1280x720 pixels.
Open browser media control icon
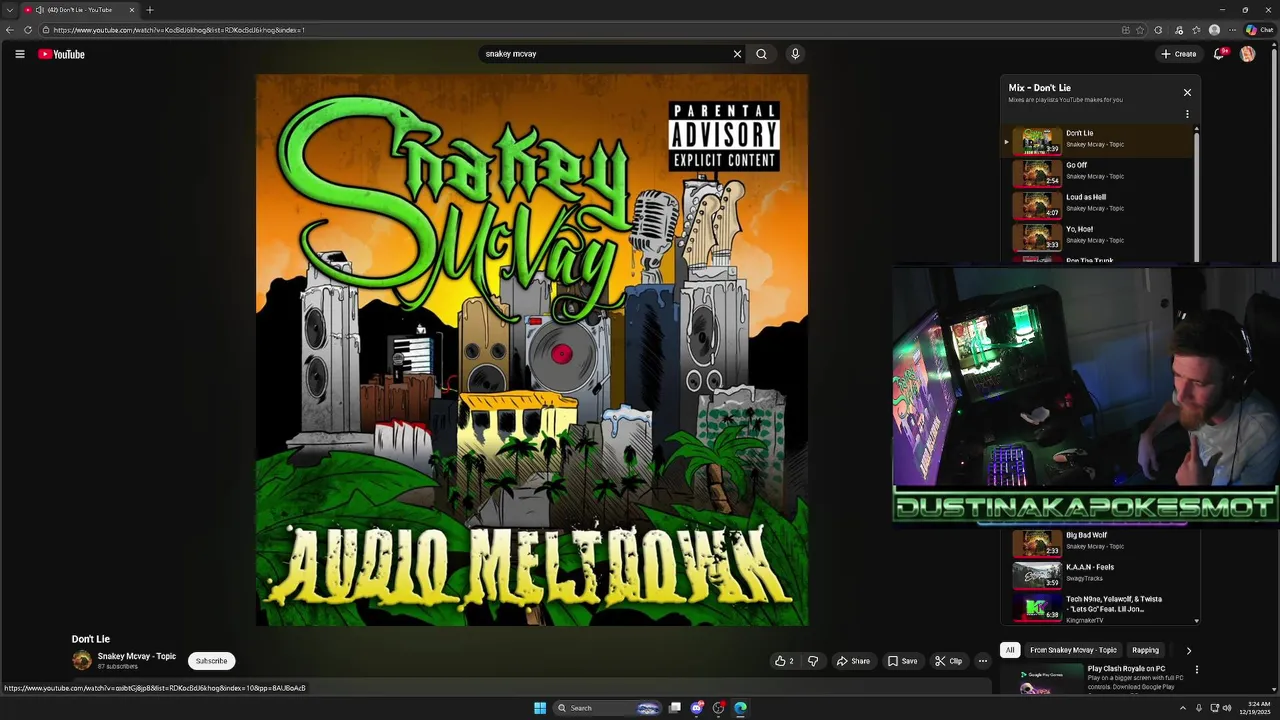coord(1179,30)
